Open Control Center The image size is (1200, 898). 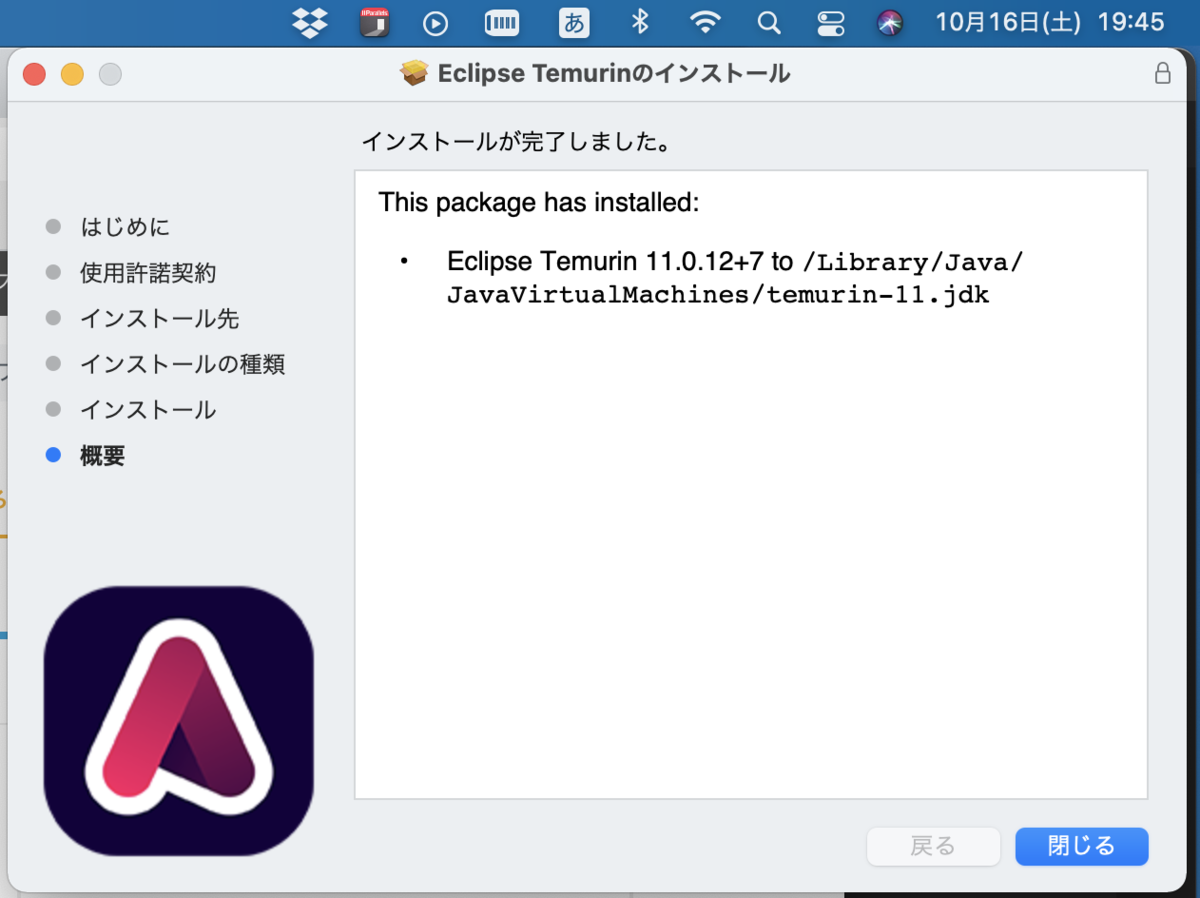tap(831, 23)
